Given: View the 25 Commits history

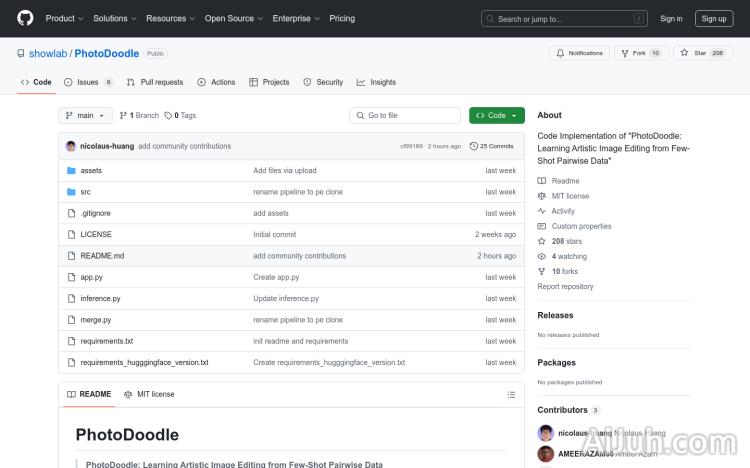Looking at the screenshot, I should (496, 146).
